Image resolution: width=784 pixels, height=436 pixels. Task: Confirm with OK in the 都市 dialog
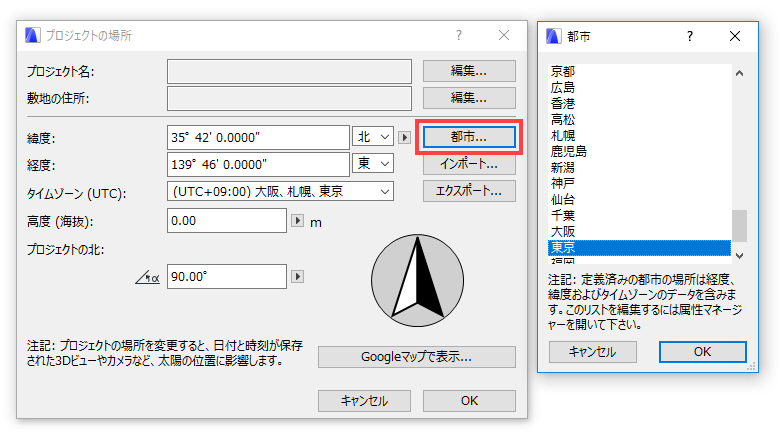click(x=702, y=352)
